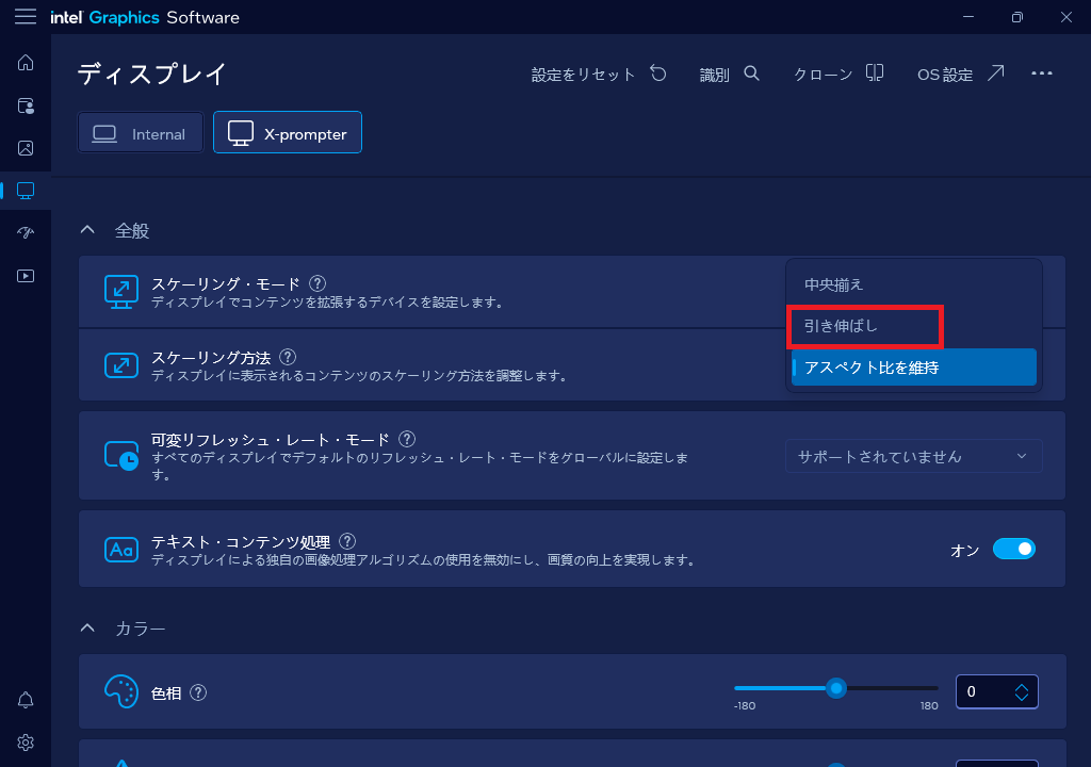Open settings gear in sidebar

pos(26,742)
